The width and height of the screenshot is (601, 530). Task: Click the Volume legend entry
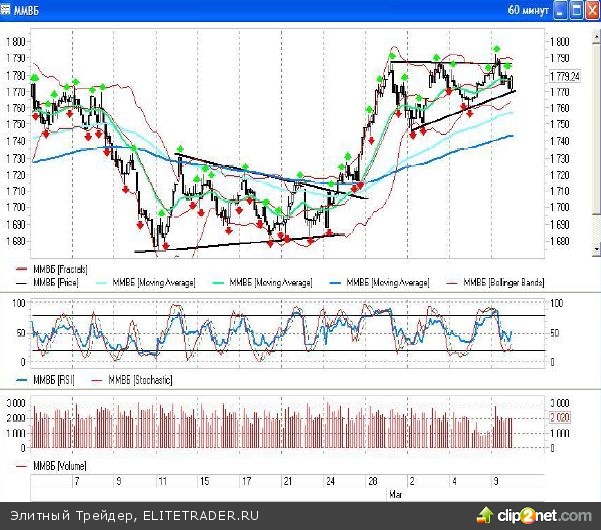coord(58,466)
